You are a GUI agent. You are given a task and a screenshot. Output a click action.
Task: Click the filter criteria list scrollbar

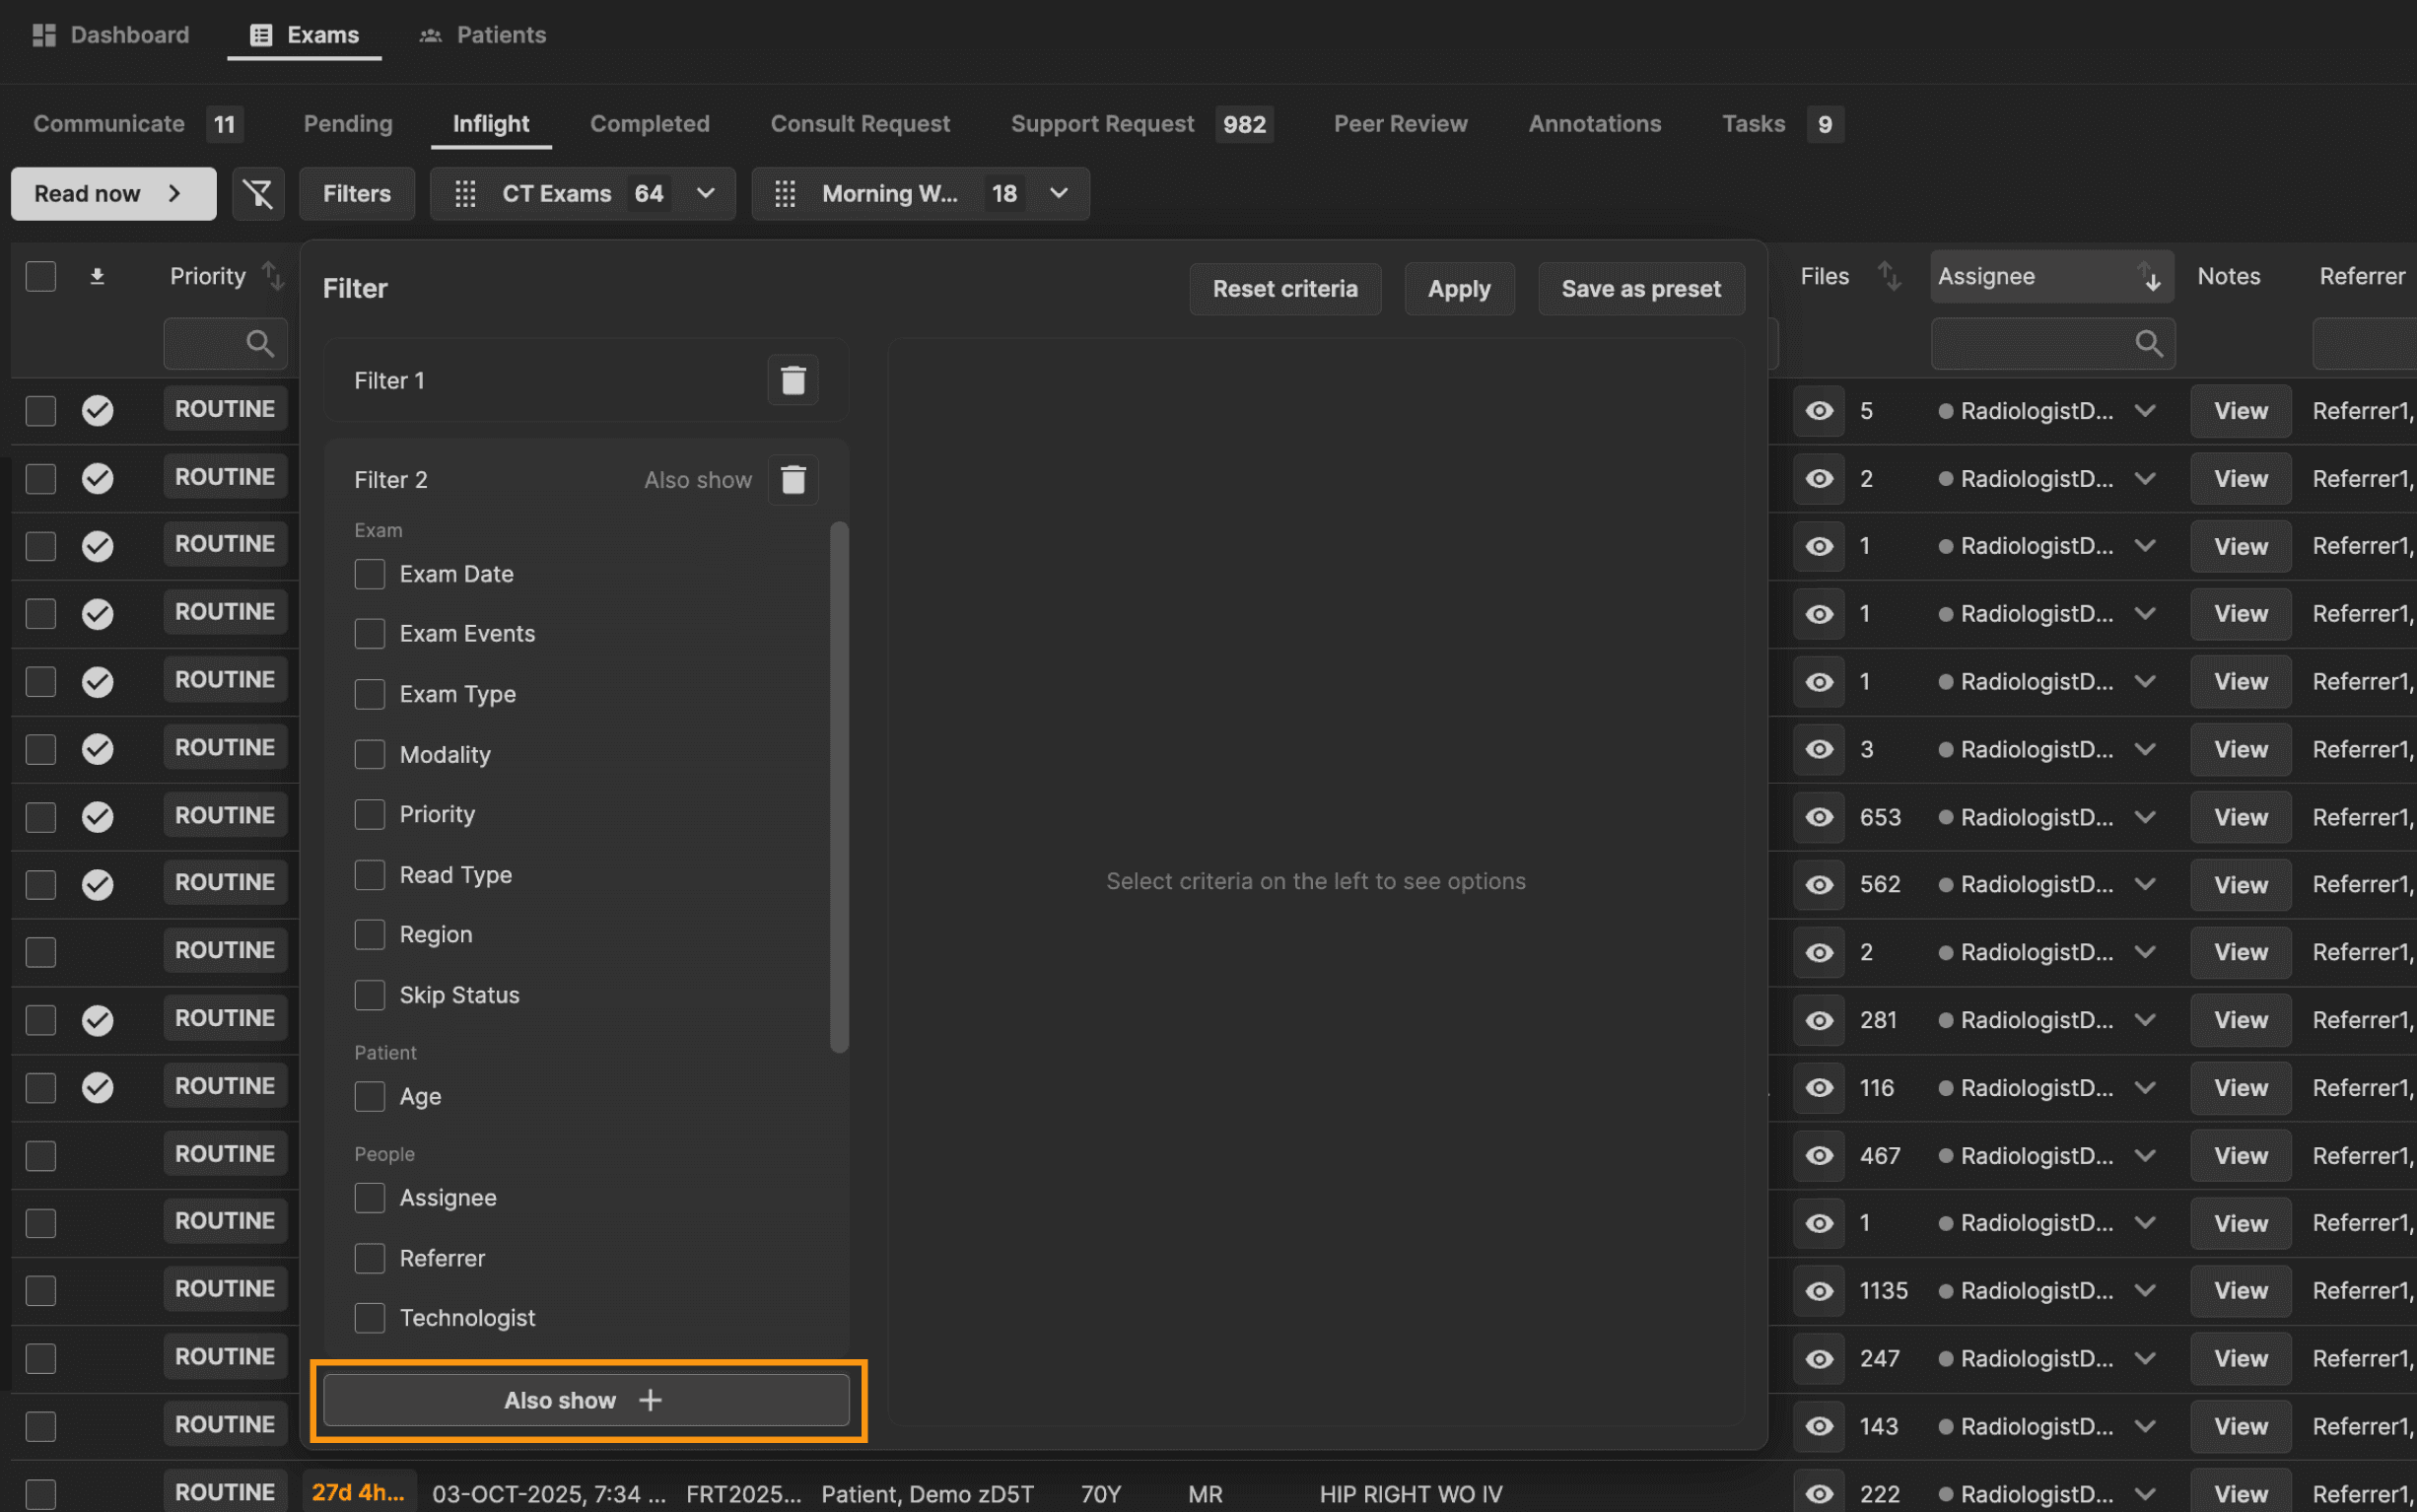click(x=839, y=786)
